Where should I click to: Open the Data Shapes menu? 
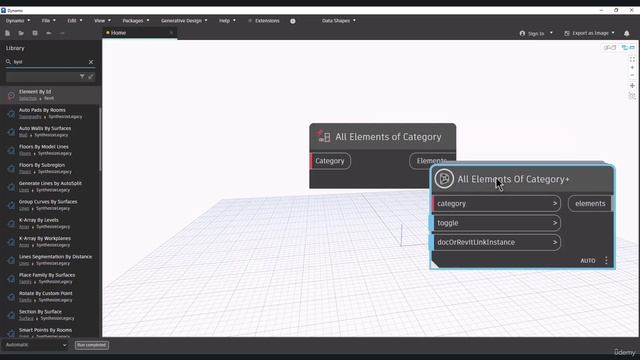tap(338, 21)
